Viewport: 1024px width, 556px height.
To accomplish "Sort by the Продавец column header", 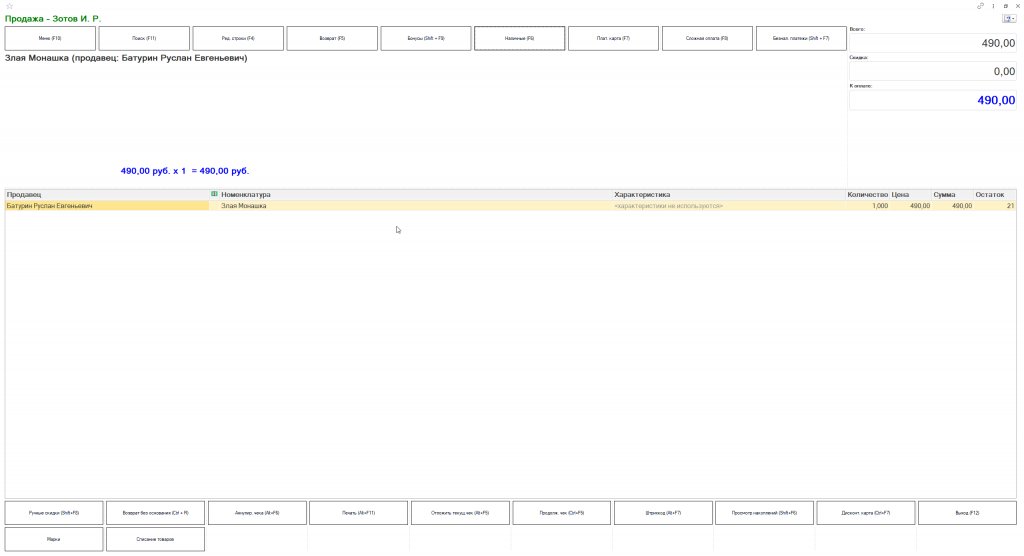I will coord(107,195).
